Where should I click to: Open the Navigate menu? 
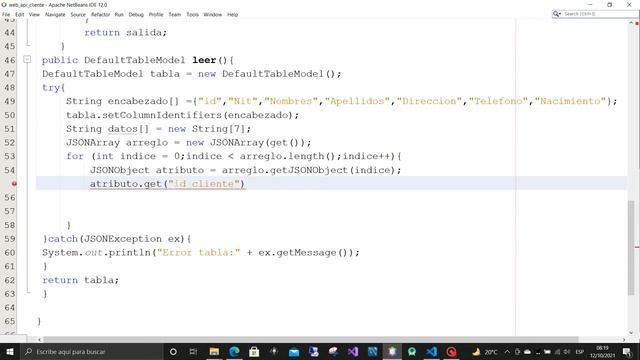(55, 14)
